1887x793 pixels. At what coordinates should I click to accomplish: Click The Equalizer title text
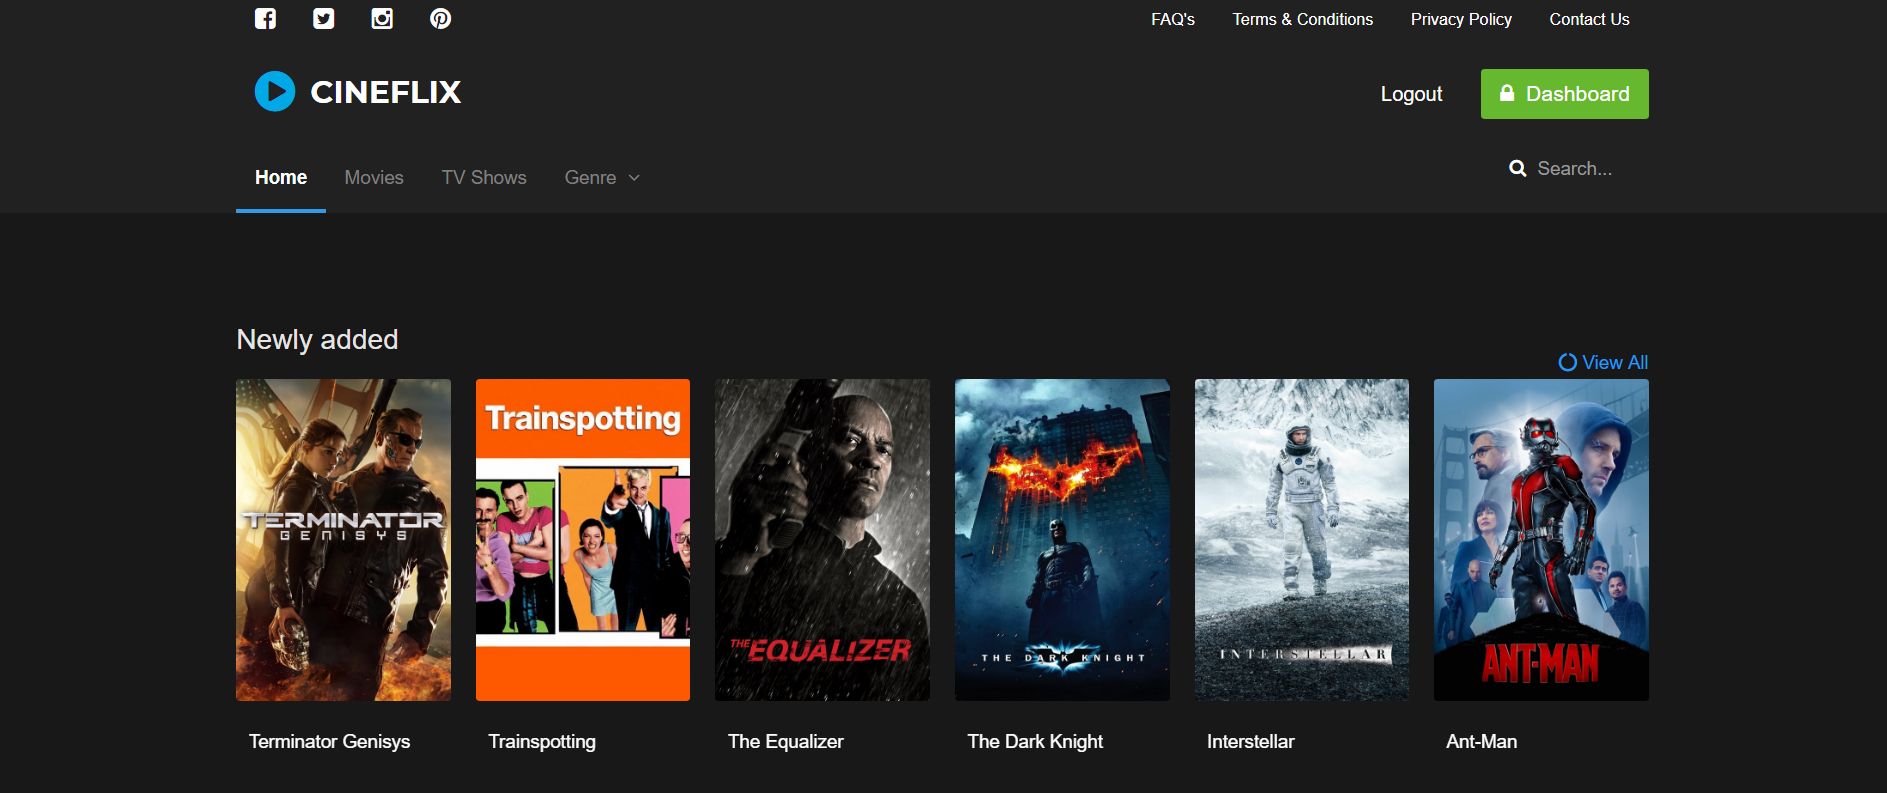786,742
